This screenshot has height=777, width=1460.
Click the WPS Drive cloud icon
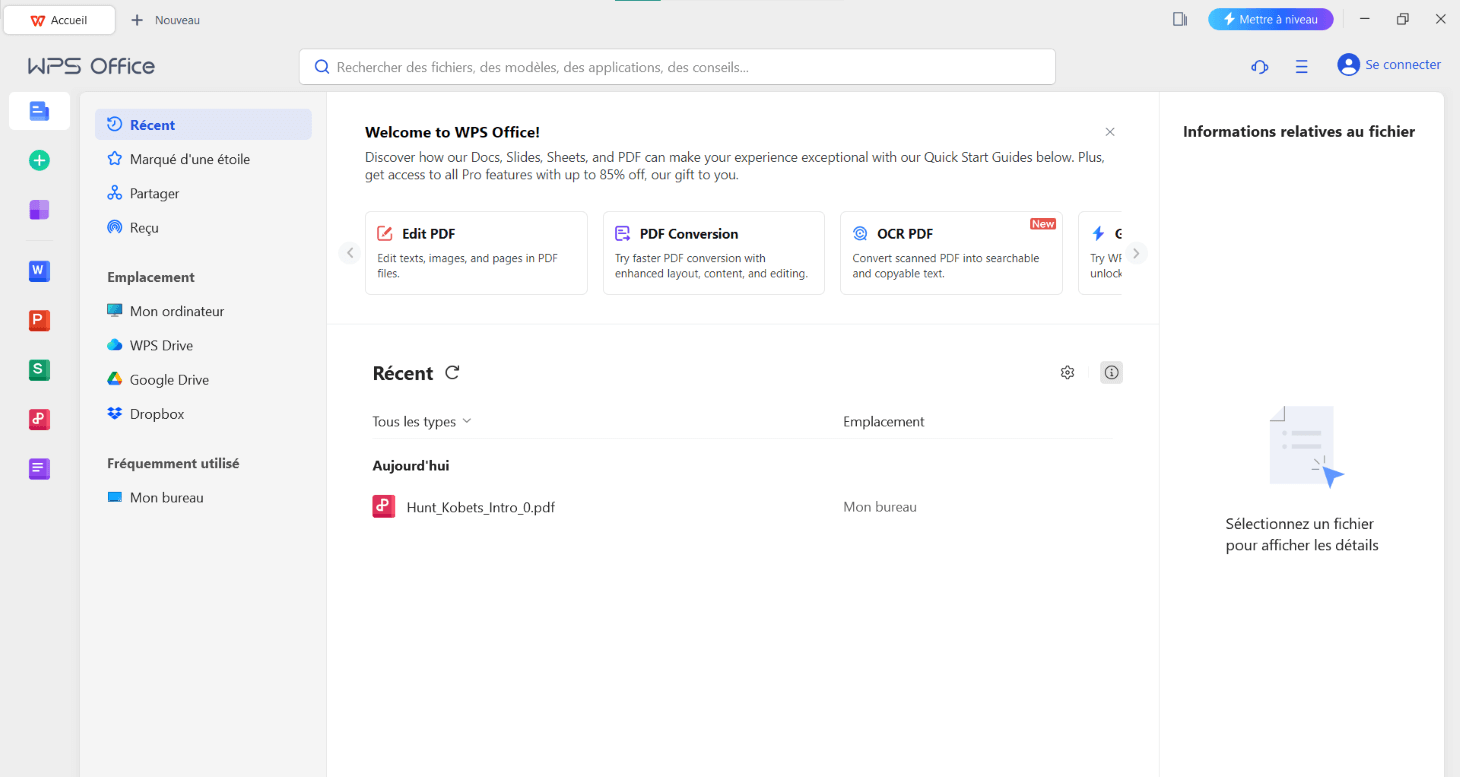coord(115,345)
